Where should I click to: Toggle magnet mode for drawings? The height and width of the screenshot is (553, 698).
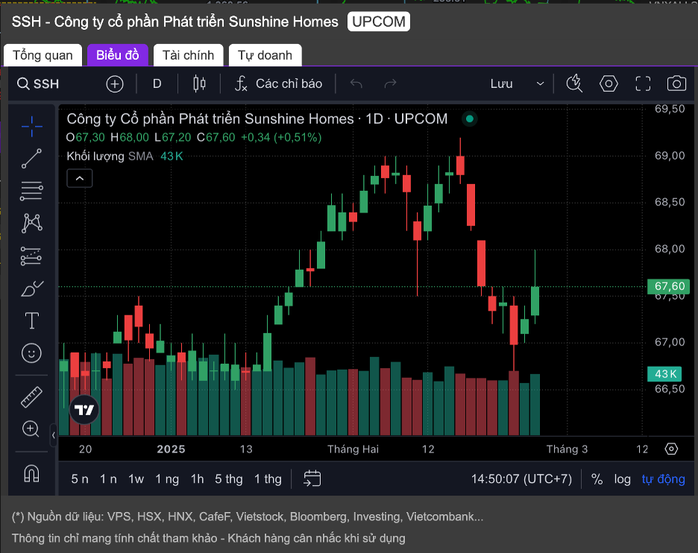click(32, 473)
